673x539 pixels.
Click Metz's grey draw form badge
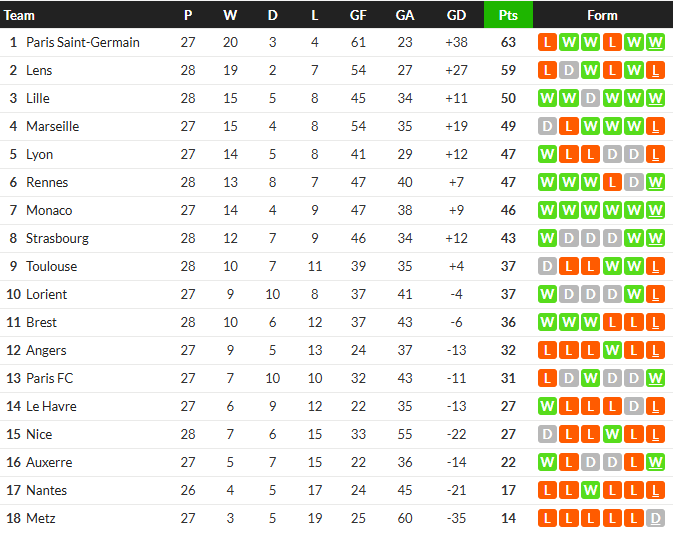point(656,519)
